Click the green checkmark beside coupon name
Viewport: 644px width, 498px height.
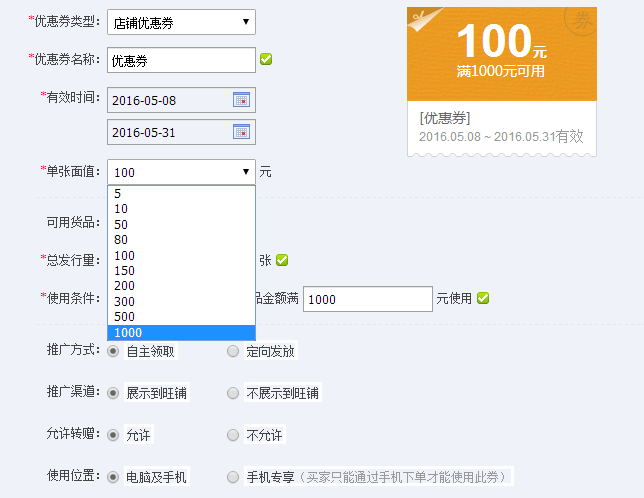pyautogui.click(x=266, y=59)
